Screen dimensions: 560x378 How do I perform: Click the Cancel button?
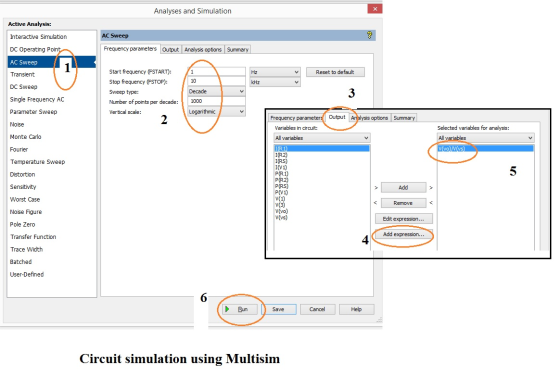tap(317, 309)
